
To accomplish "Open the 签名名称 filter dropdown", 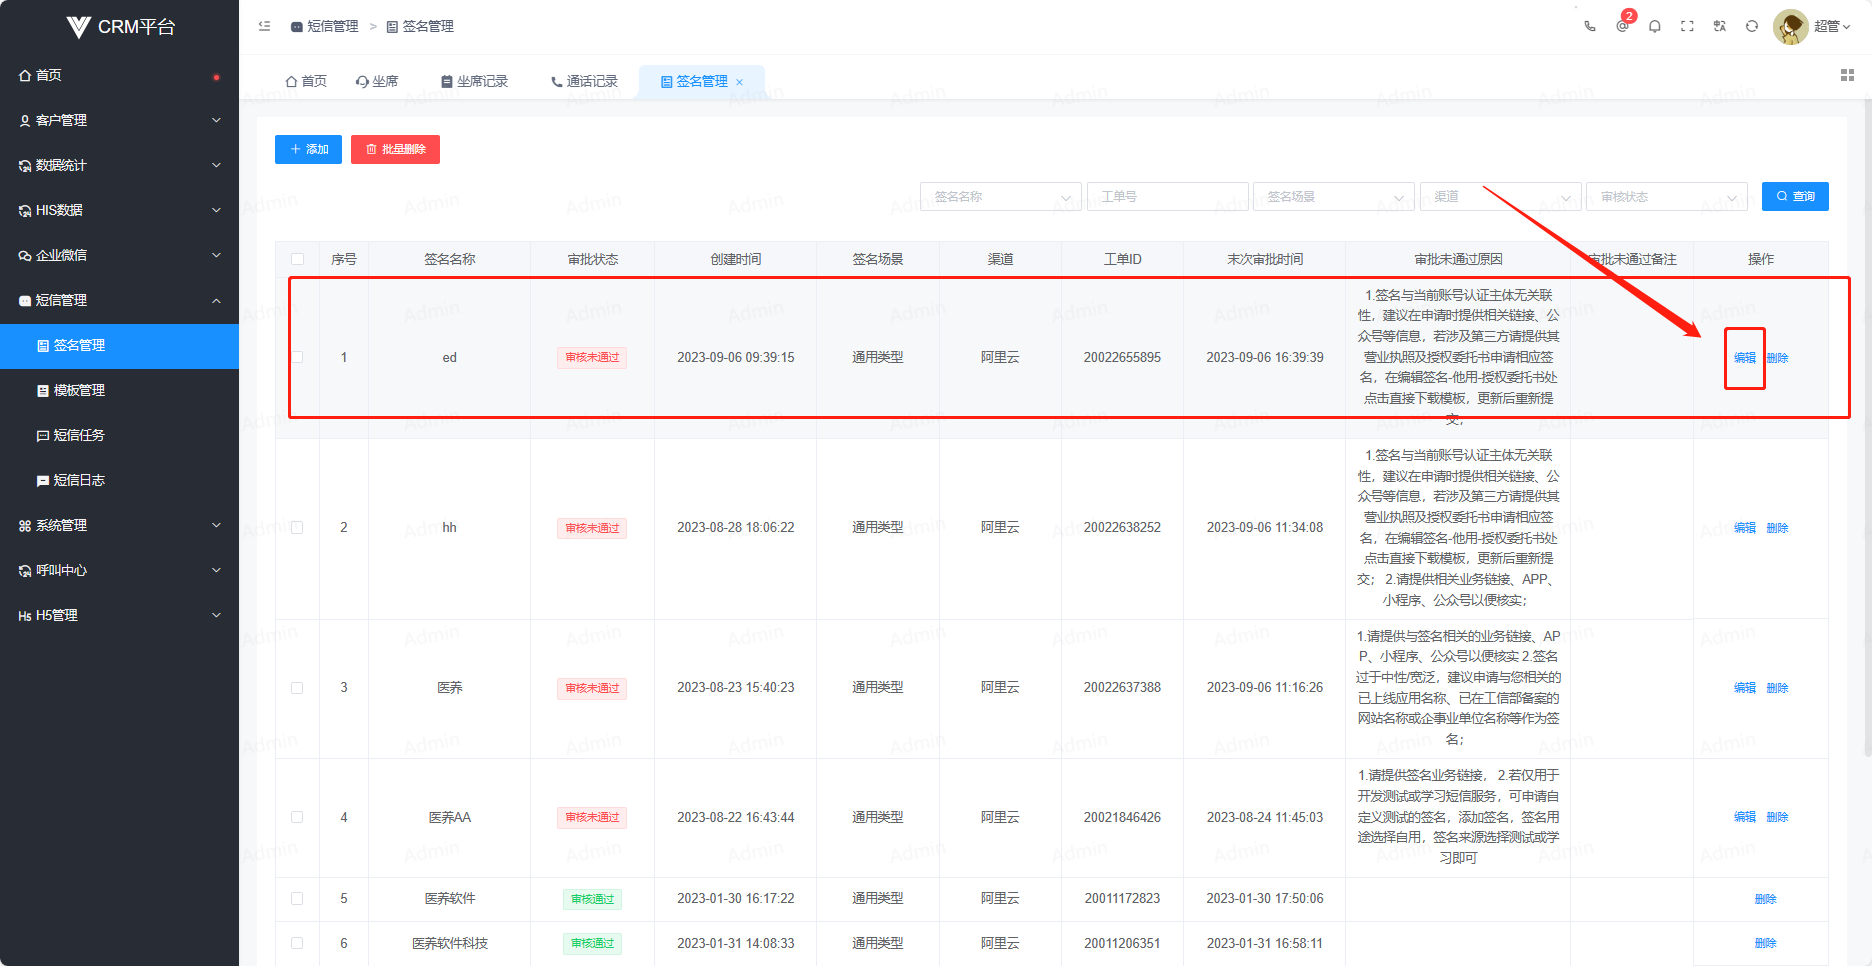I will pos(1001,197).
